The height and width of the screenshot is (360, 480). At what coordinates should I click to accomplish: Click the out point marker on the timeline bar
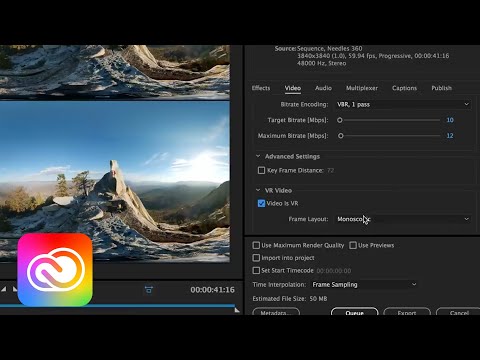pos(237,310)
